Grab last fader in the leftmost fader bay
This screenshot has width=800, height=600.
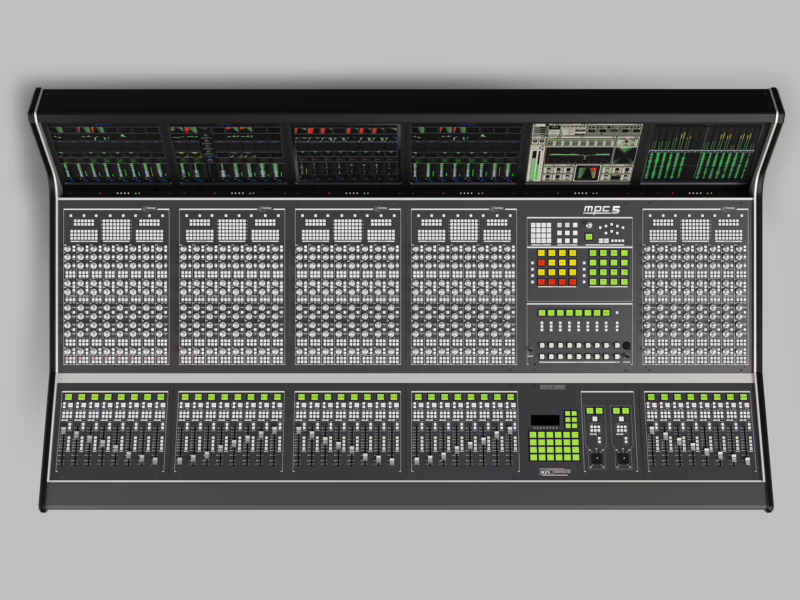coord(155,461)
